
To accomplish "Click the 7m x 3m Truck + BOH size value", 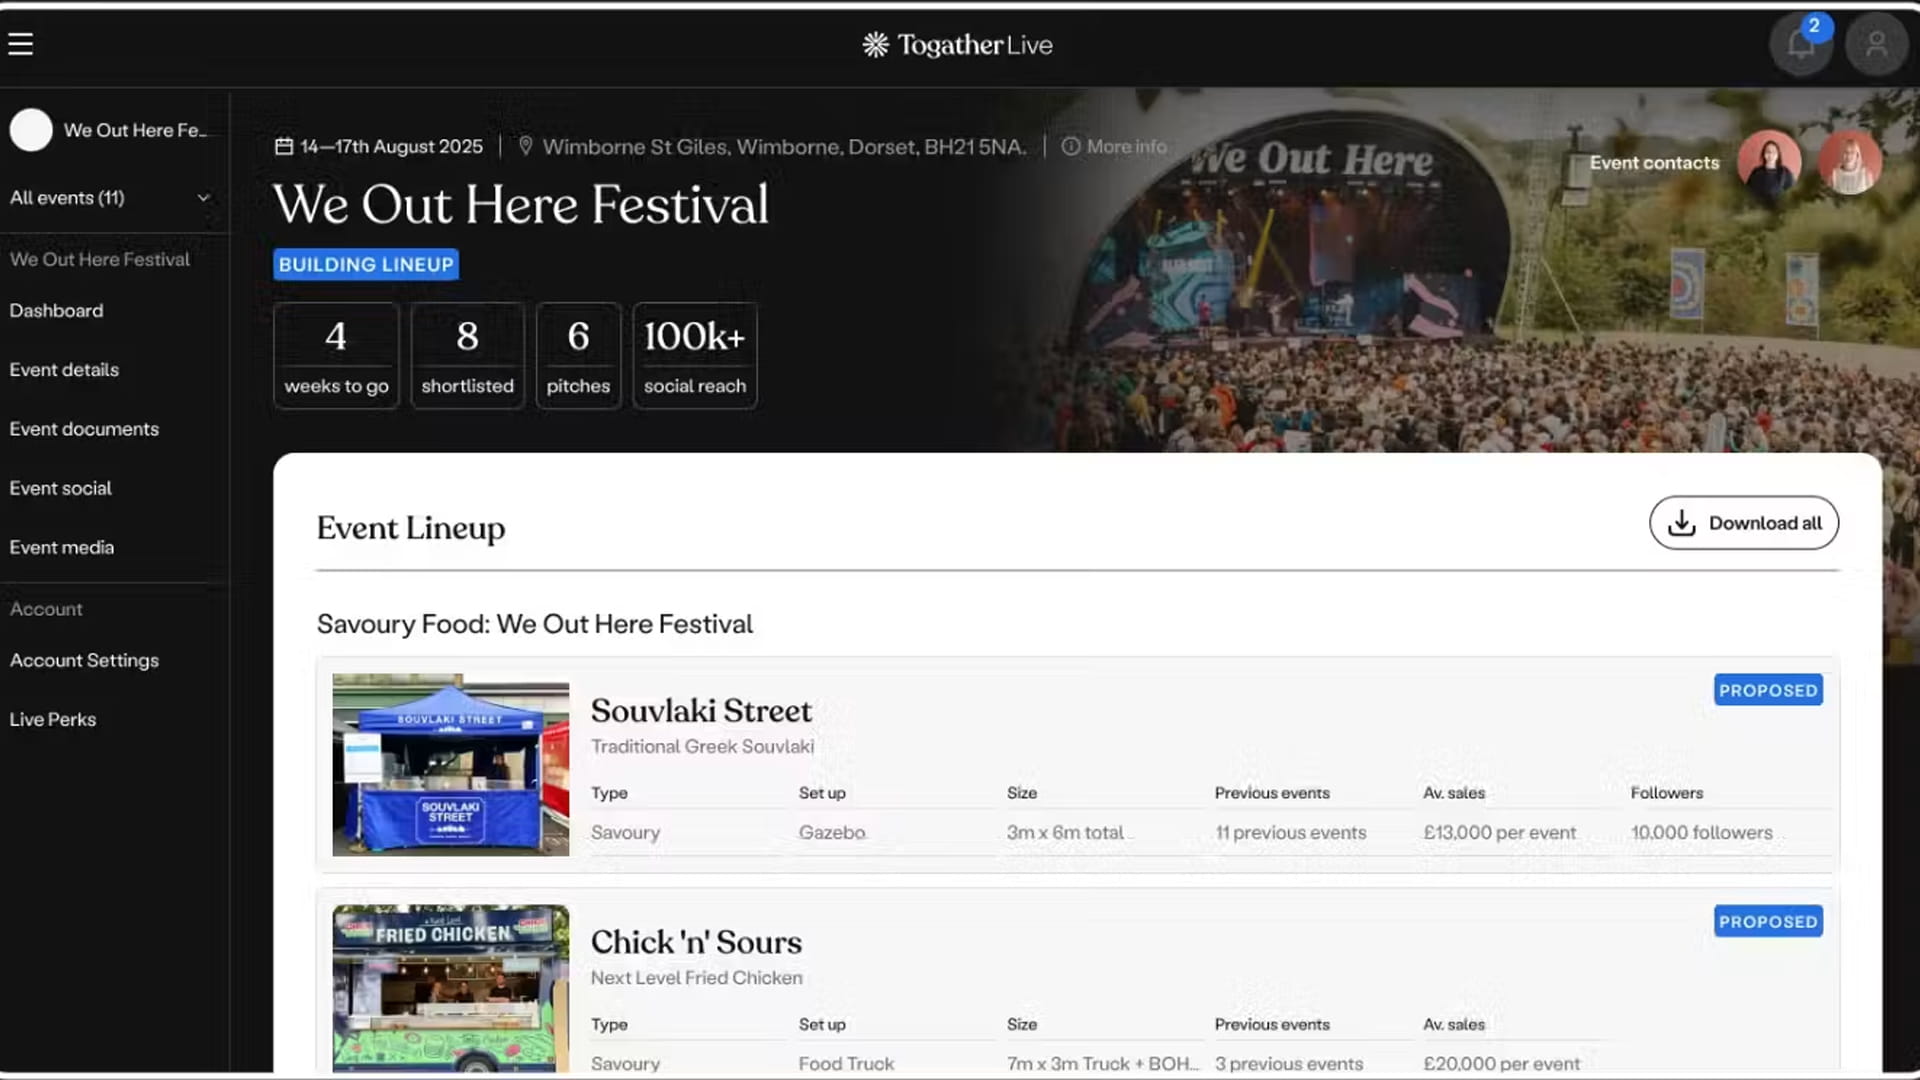I will click(x=1103, y=1063).
